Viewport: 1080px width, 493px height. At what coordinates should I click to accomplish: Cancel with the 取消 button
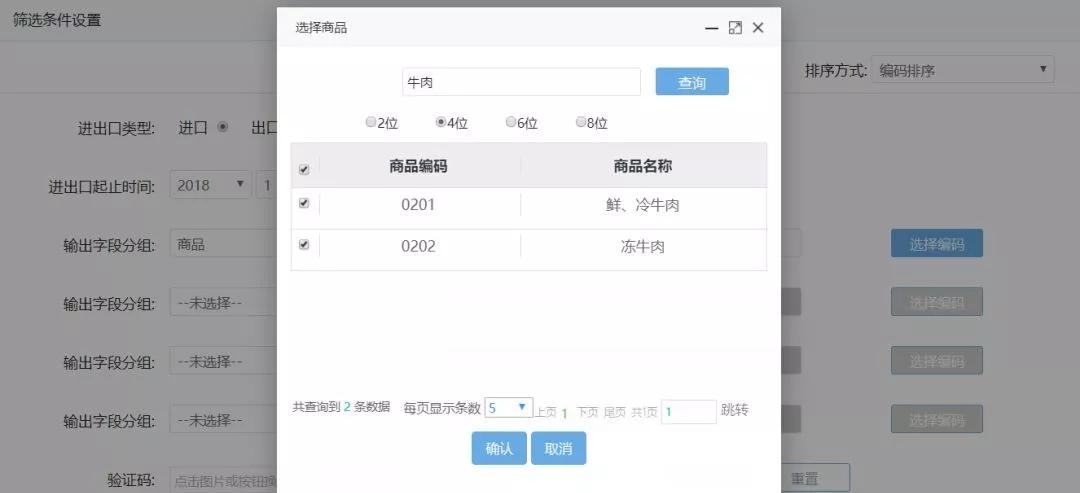tap(558, 448)
